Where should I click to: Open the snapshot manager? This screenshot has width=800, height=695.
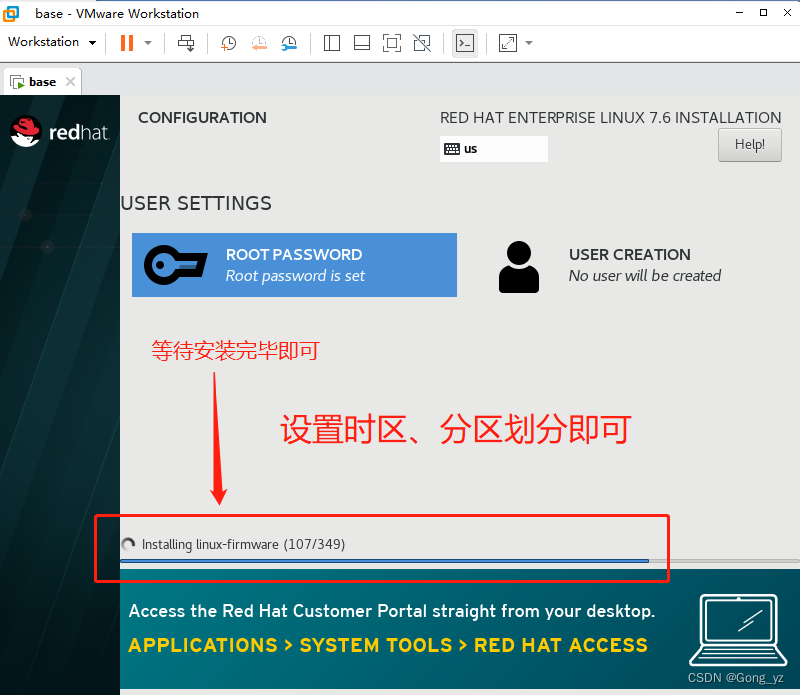click(x=289, y=43)
